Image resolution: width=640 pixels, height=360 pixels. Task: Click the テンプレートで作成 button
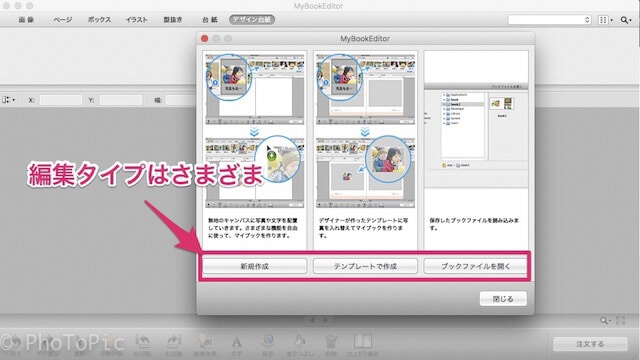[x=365, y=266]
